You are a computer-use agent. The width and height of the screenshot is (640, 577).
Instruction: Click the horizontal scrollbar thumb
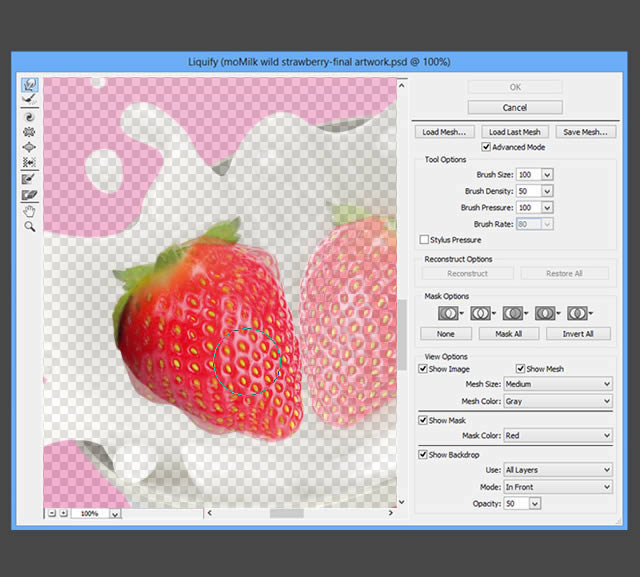coord(287,513)
